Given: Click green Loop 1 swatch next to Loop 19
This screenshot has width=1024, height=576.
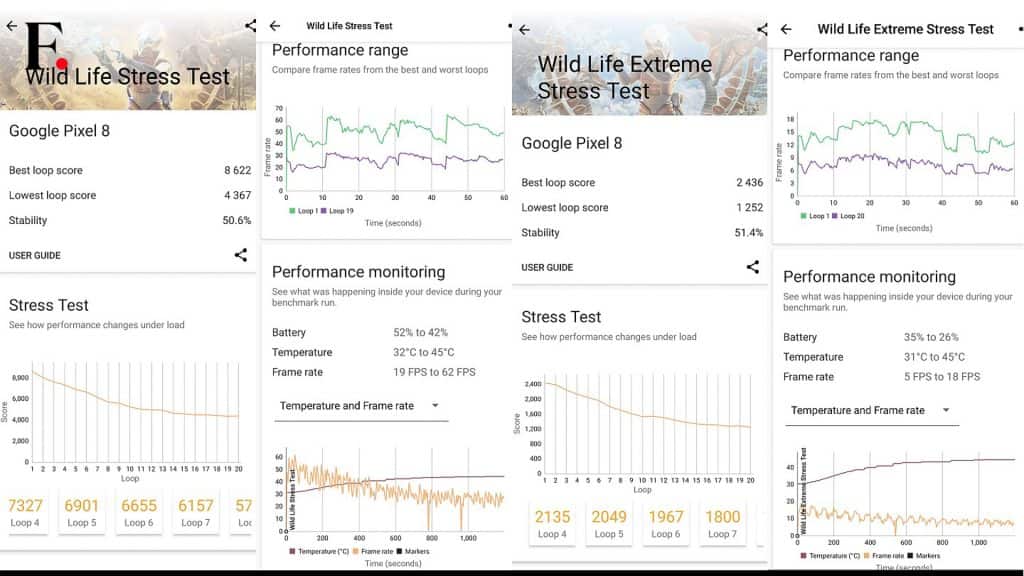Looking at the screenshot, I should pos(292,211).
